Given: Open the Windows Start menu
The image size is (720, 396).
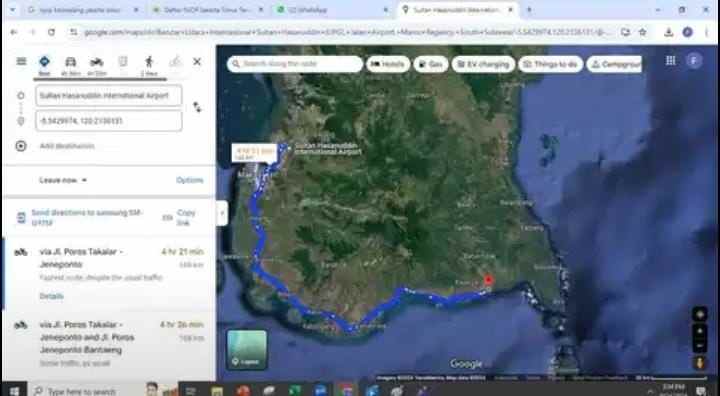Looking at the screenshot, I should pos(14,390).
